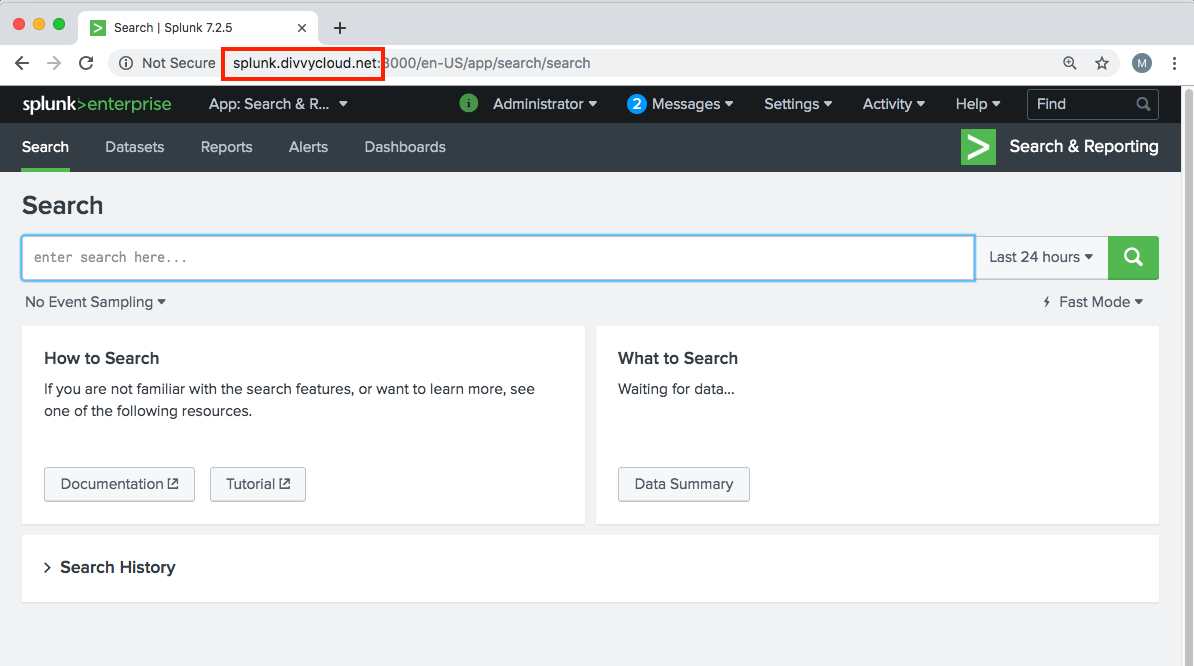
Task: Click the 'Waiting for data...' text
Action: pyautogui.click(x=676, y=389)
